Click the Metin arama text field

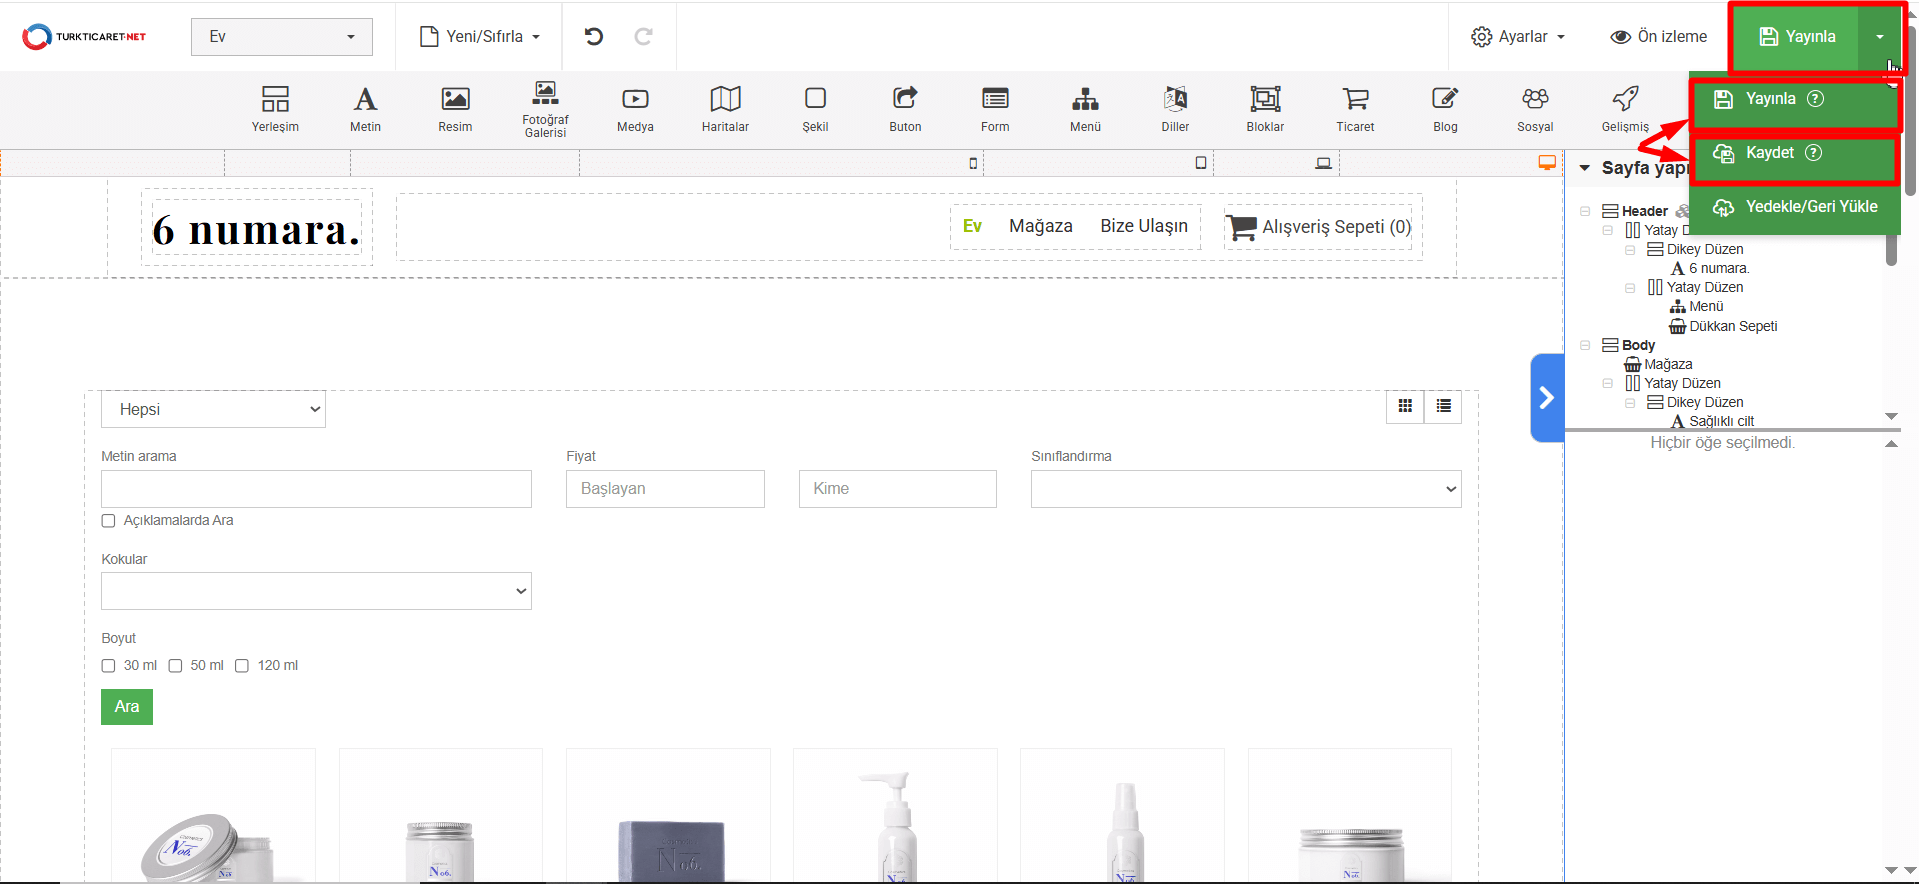pos(316,489)
